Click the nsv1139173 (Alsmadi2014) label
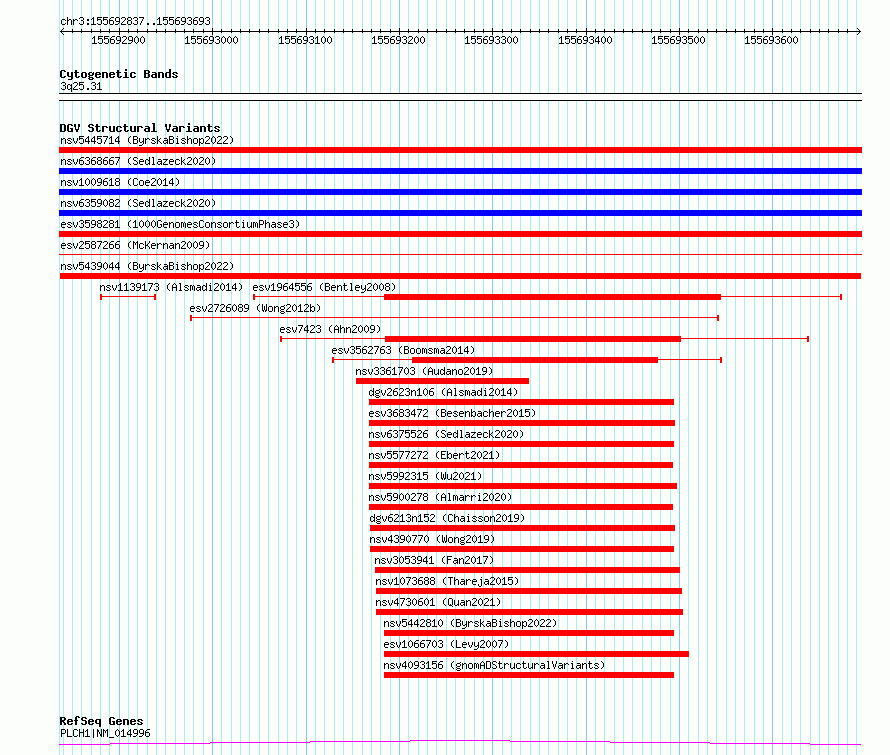 point(171,287)
